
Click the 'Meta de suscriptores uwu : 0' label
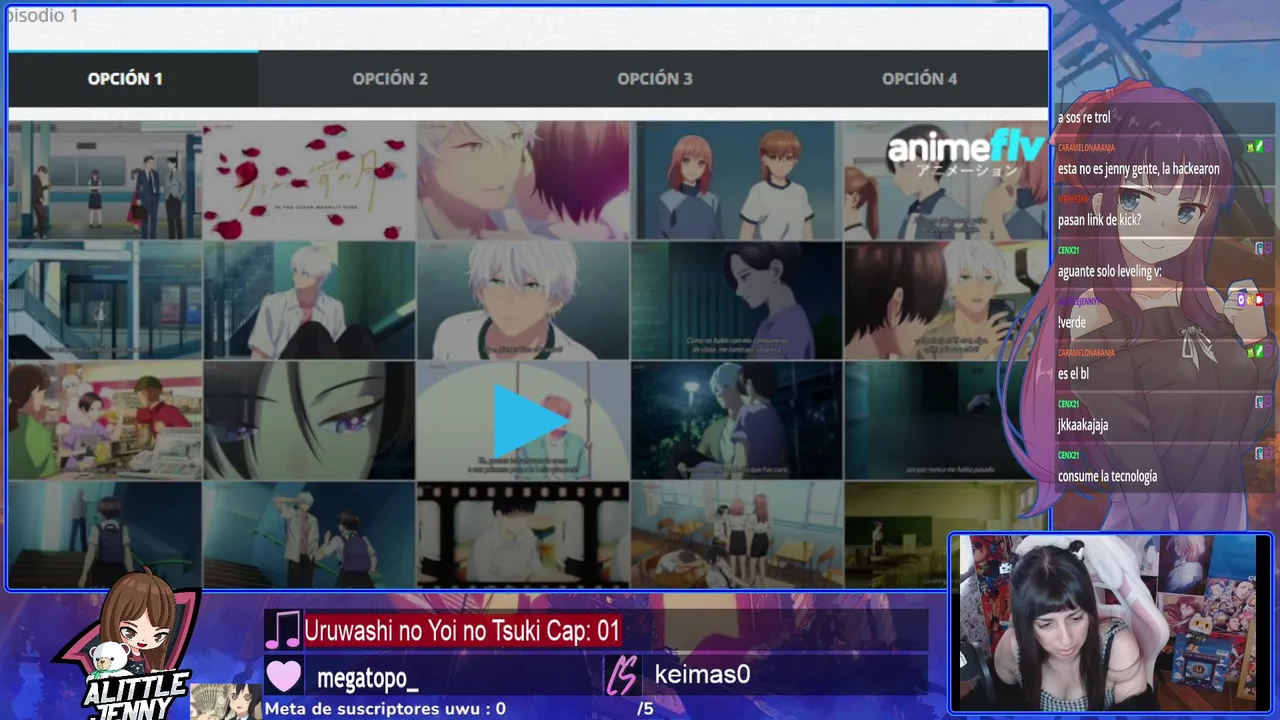click(x=385, y=709)
